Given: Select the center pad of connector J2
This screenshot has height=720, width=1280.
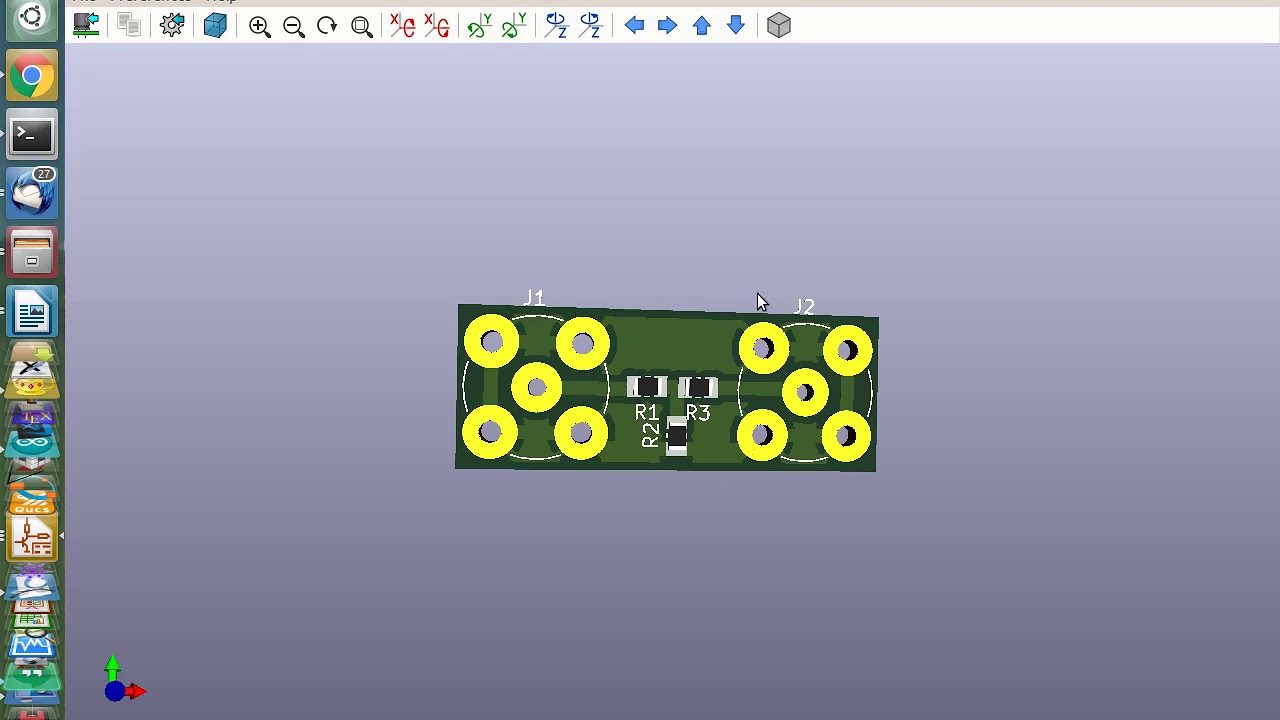Looking at the screenshot, I should pos(806,392).
